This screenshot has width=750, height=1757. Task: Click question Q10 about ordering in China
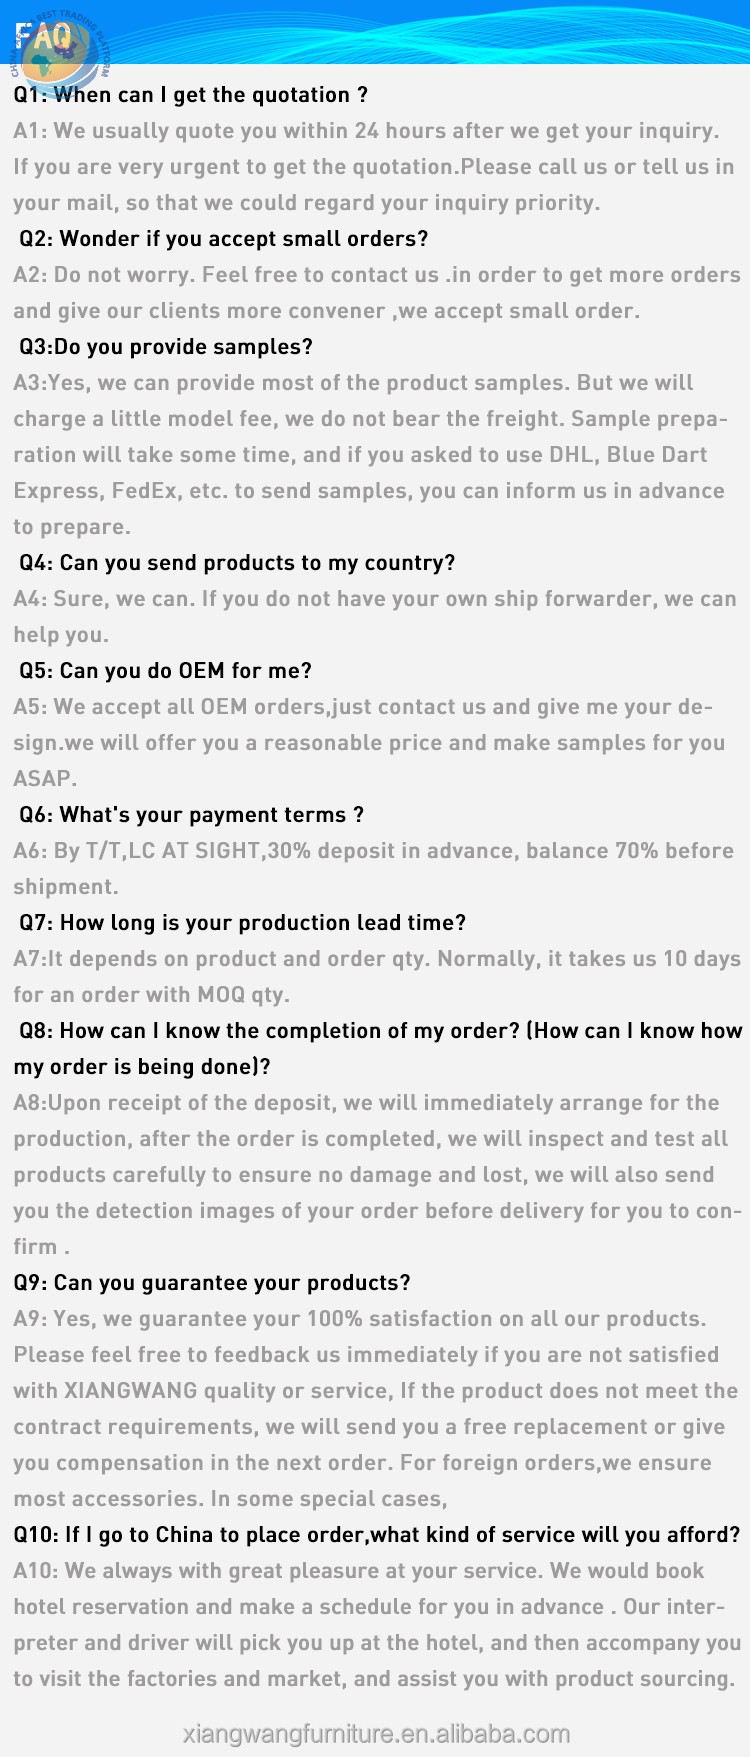click(376, 1535)
